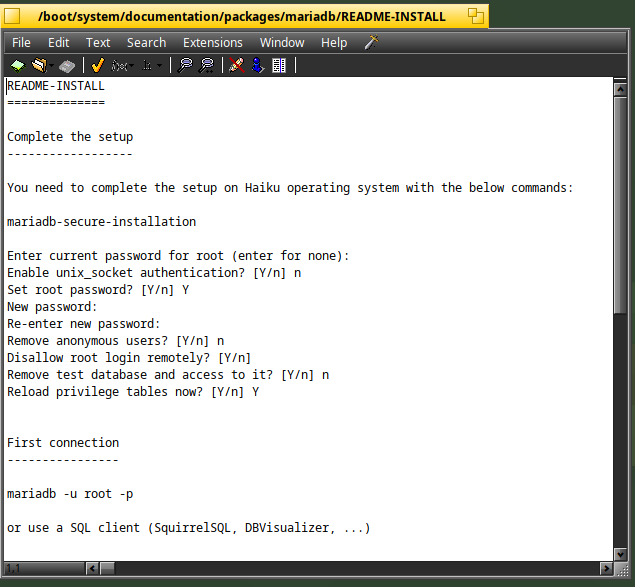This screenshot has height=587, width=635.
Task: Open the File menu
Action: (x=21, y=43)
